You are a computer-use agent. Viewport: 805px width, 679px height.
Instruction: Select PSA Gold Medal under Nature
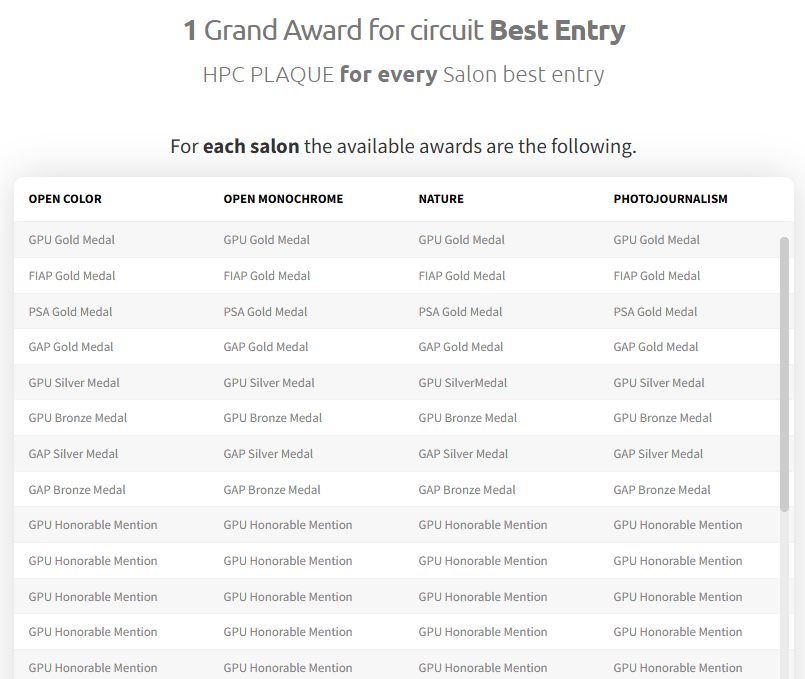(x=461, y=312)
